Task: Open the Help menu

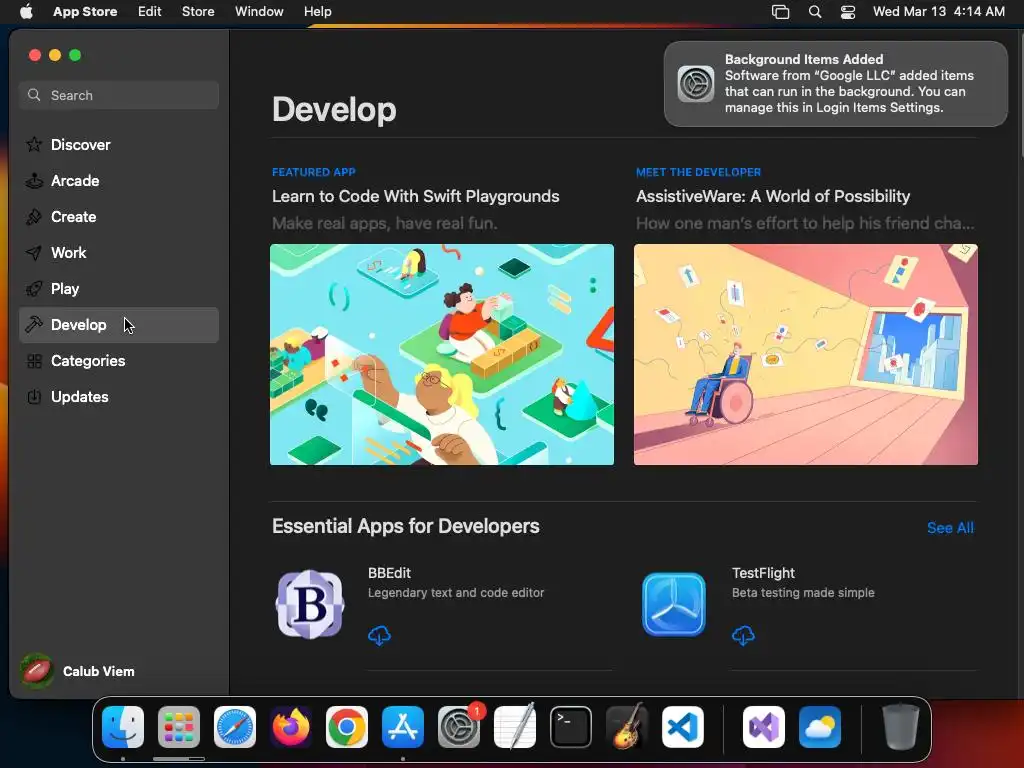Action: pyautogui.click(x=317, y=11)
